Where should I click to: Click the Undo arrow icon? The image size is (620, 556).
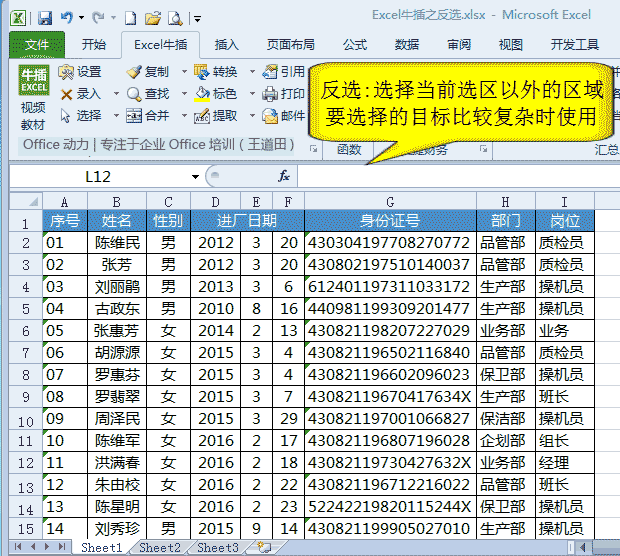tap(66, 17)
